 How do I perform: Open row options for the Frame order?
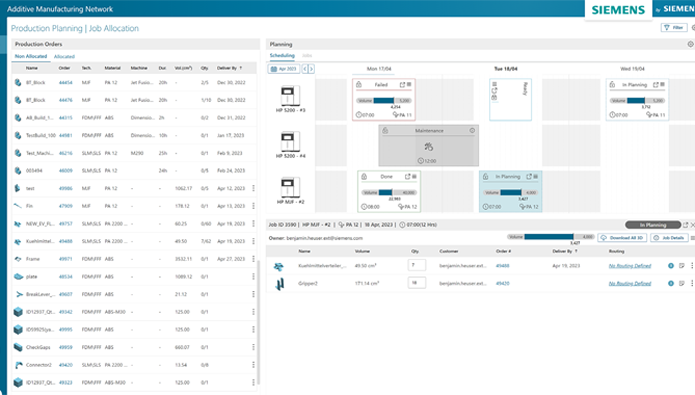coord(254,259)
